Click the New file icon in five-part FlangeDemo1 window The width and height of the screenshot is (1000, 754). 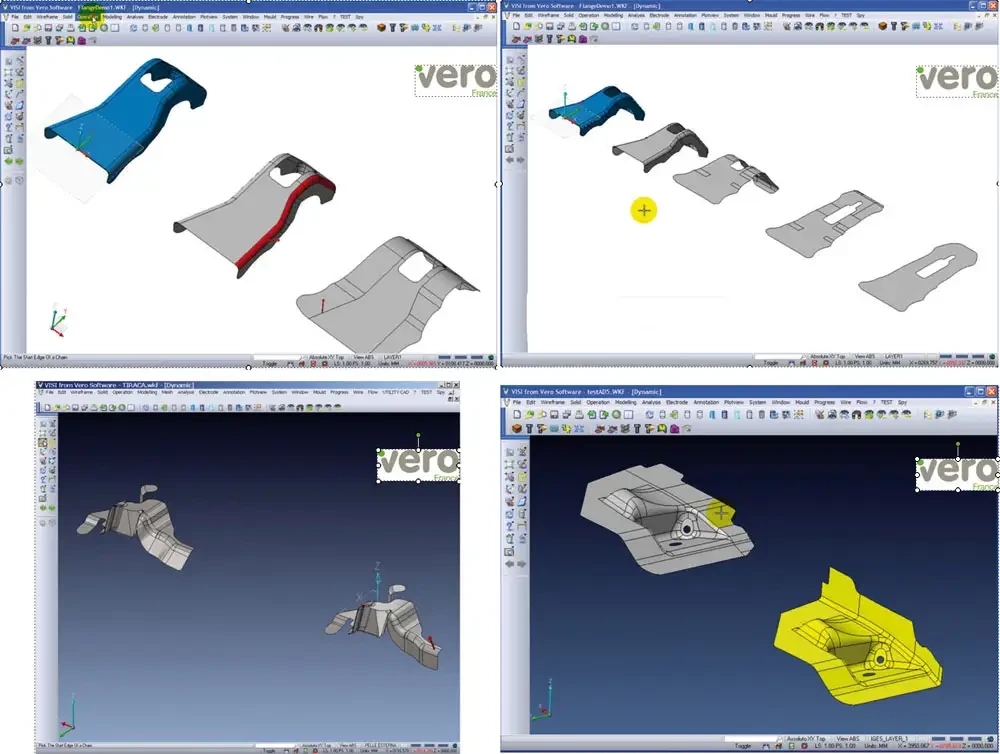pyautogui.click(x=517, y=27)
